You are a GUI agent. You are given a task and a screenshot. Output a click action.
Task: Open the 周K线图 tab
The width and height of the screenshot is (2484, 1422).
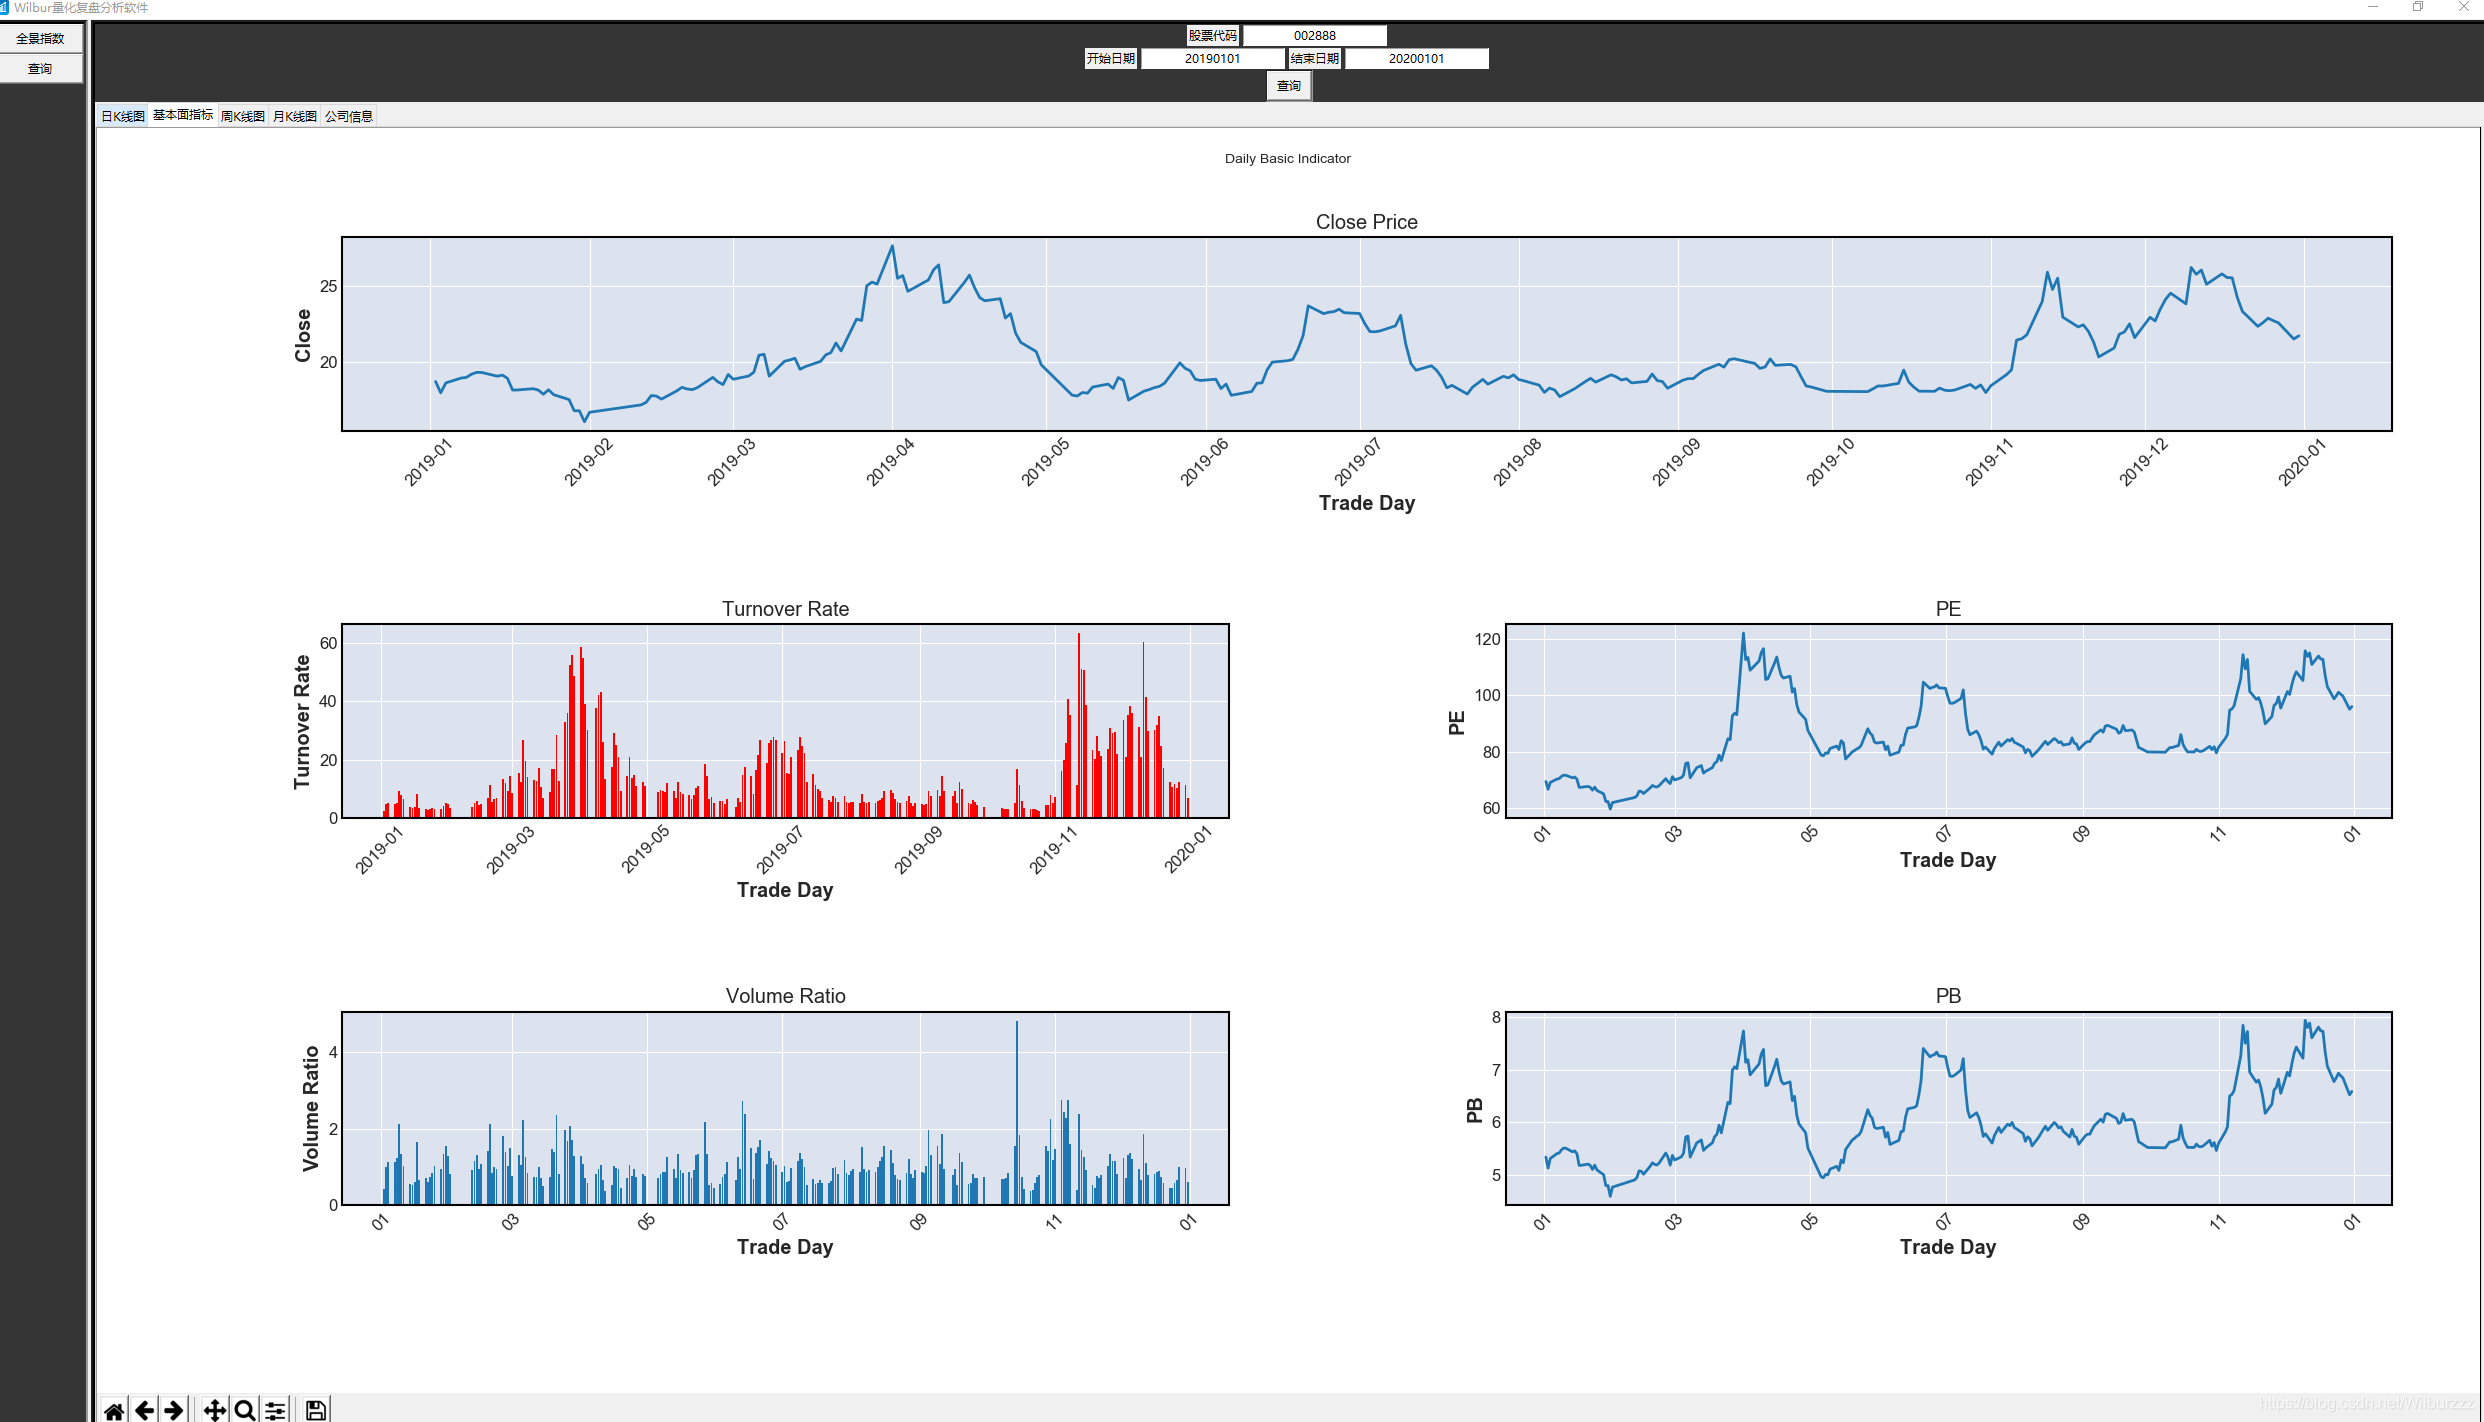243,116
